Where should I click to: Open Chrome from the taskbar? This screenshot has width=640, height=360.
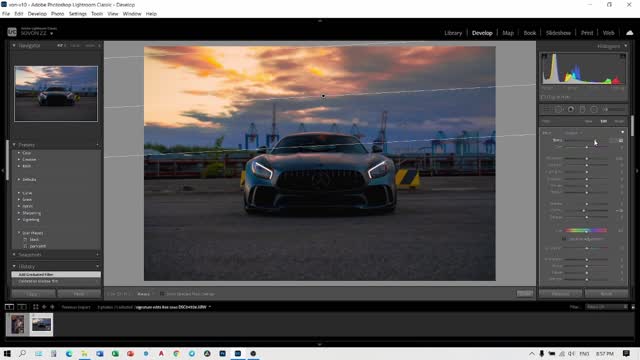(176, 353)
